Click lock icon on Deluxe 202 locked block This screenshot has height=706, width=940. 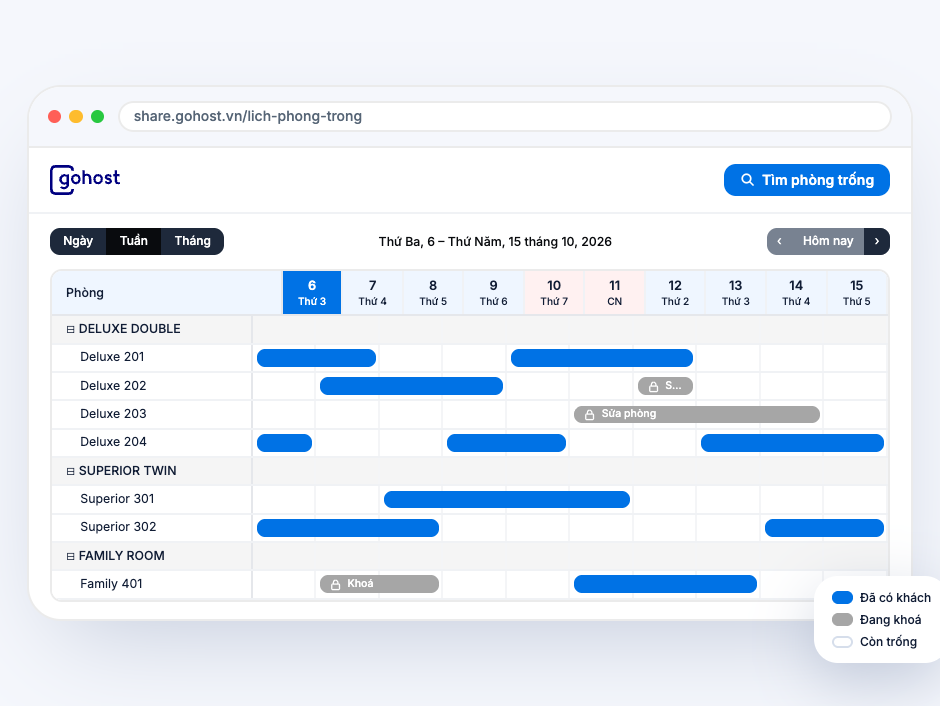click(653, 387)
